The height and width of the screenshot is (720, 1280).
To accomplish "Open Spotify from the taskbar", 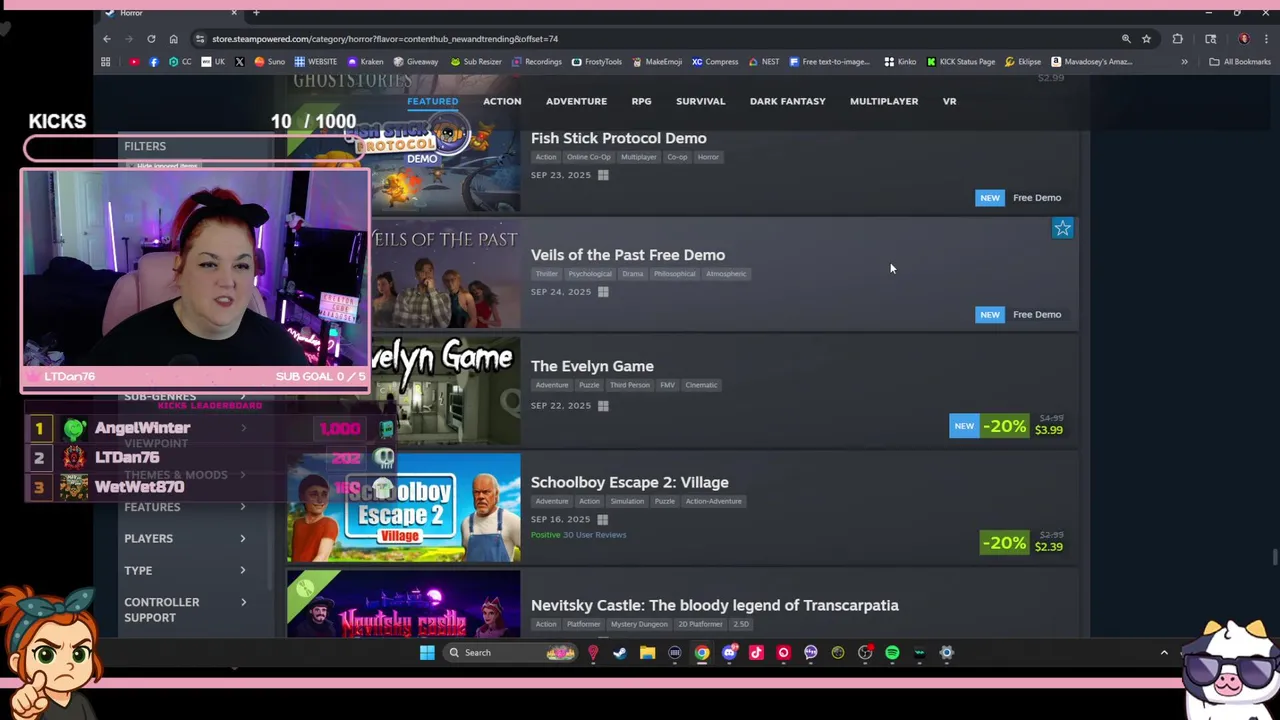I will point(892,653).
